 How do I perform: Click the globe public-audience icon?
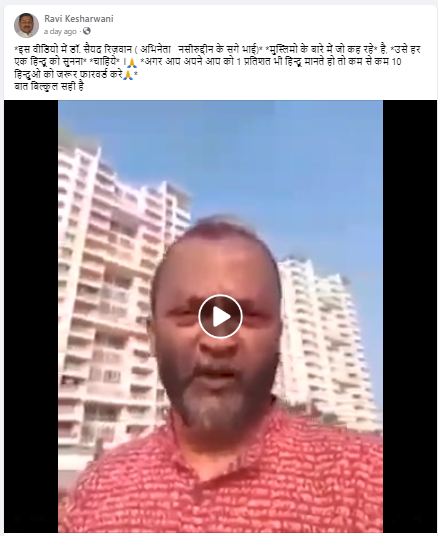[x=87, y=31]
